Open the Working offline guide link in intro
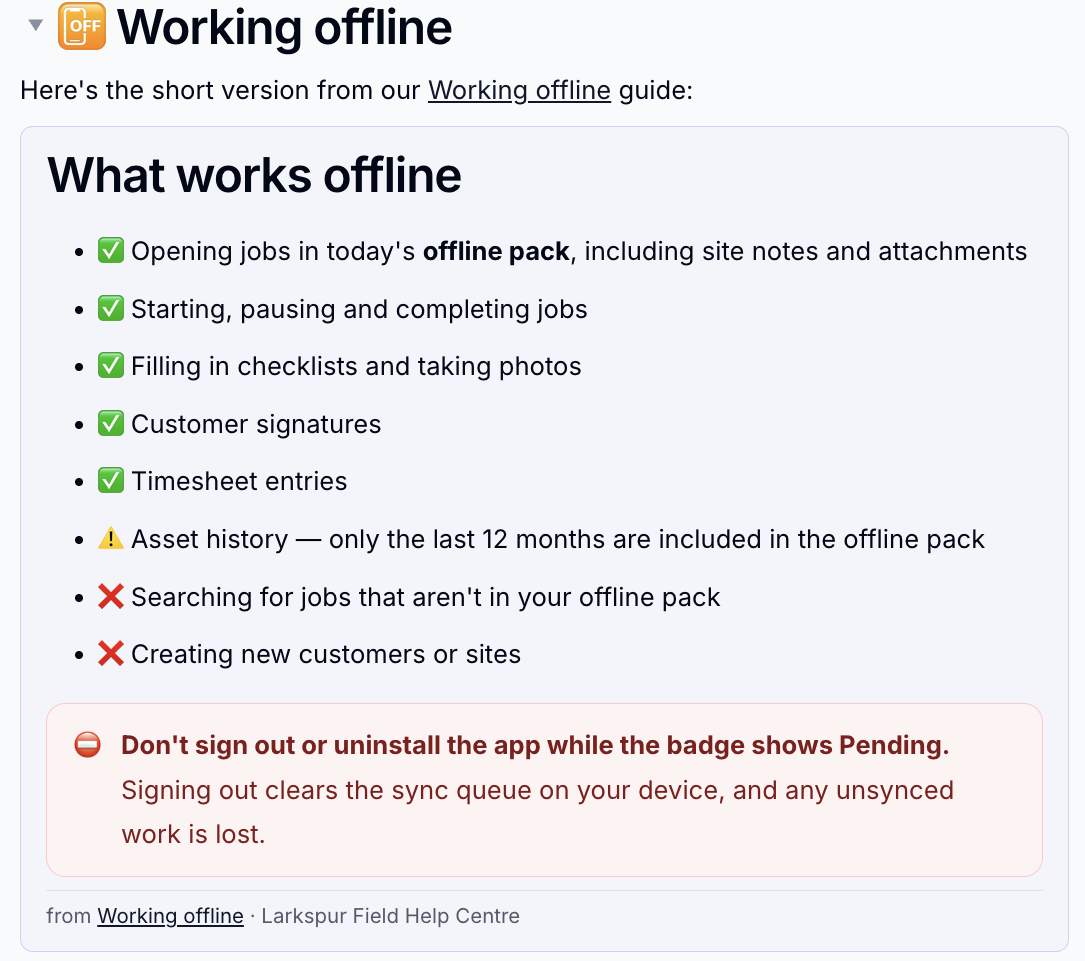 519,91
